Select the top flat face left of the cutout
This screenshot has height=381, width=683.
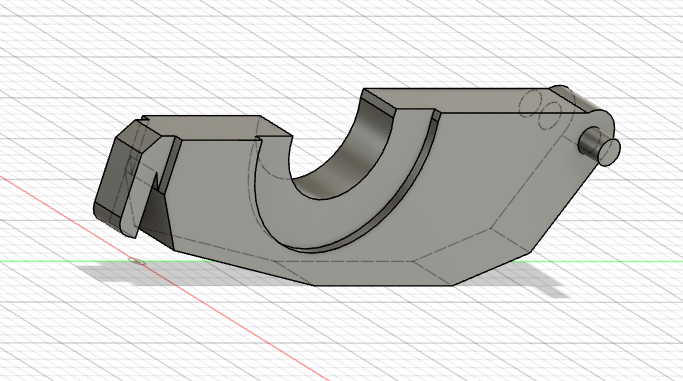pos(213,127)
